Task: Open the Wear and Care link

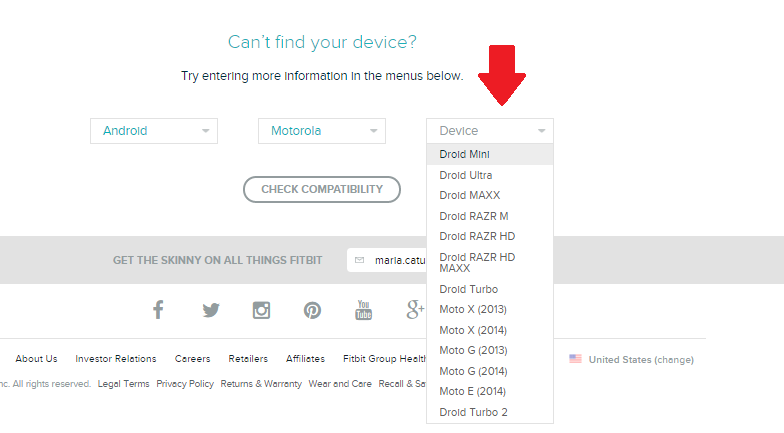Action: tap(340, 384)
